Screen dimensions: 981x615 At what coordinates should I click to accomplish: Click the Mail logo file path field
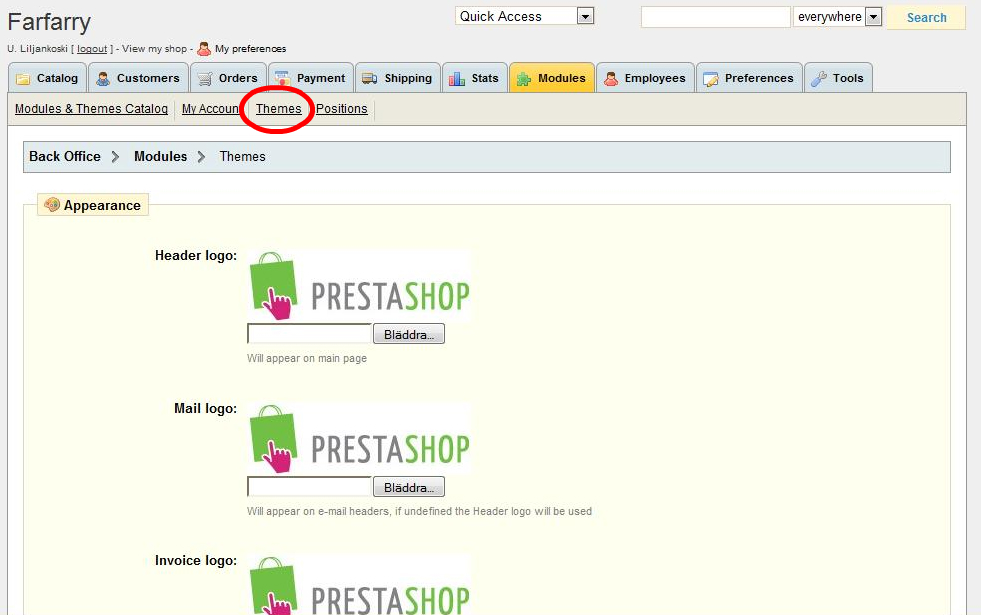point(310,487)
